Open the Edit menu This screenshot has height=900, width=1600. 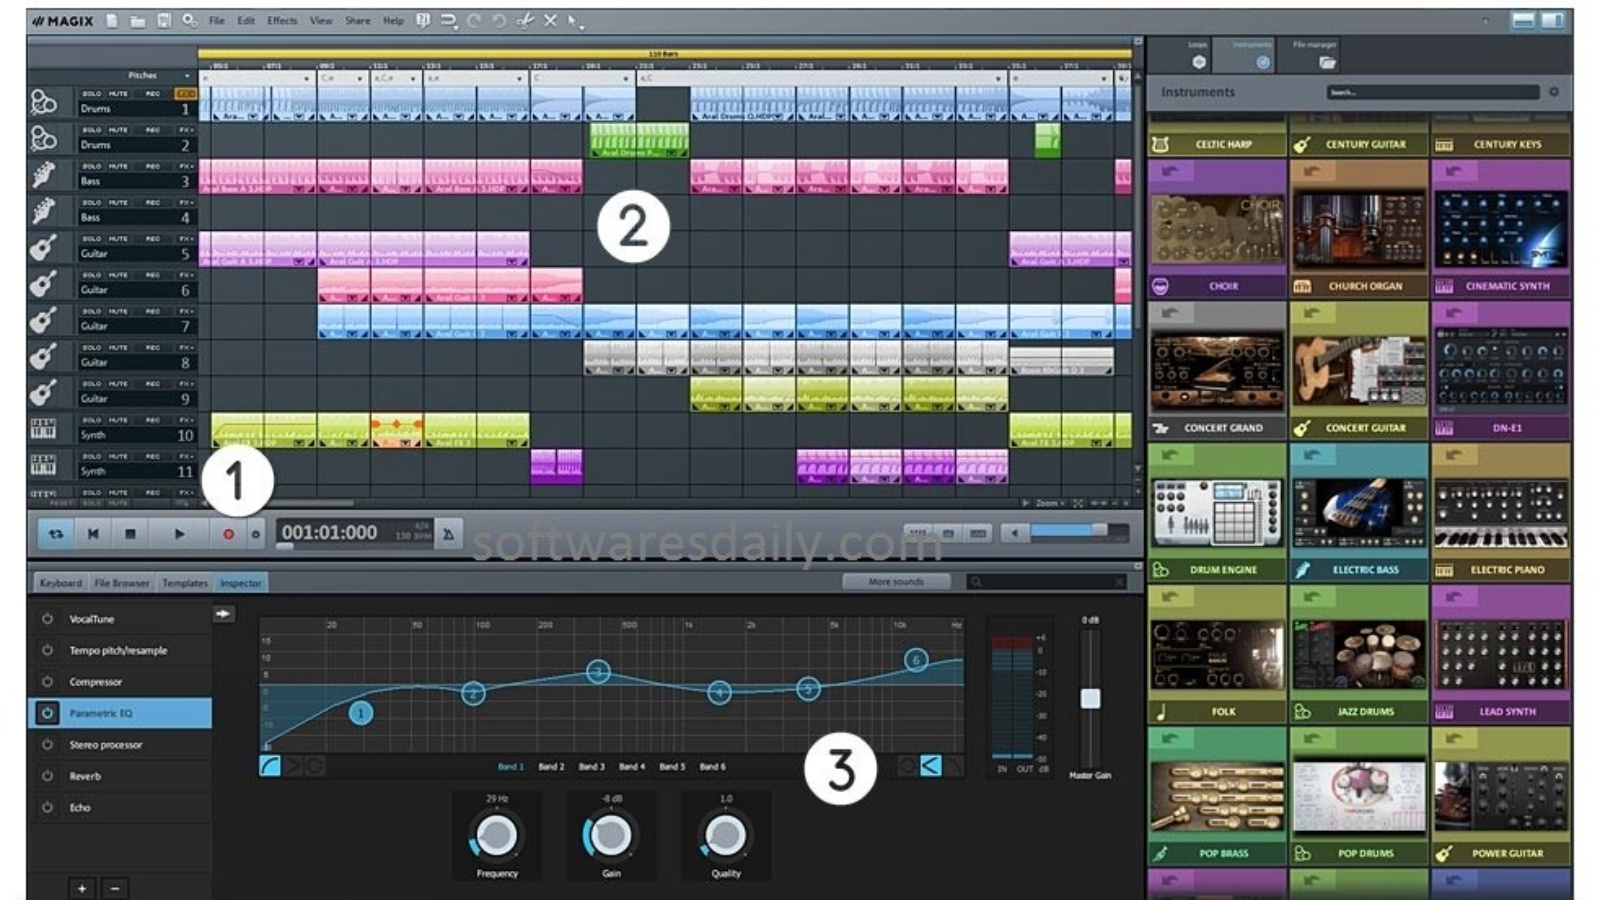(246, 20)
